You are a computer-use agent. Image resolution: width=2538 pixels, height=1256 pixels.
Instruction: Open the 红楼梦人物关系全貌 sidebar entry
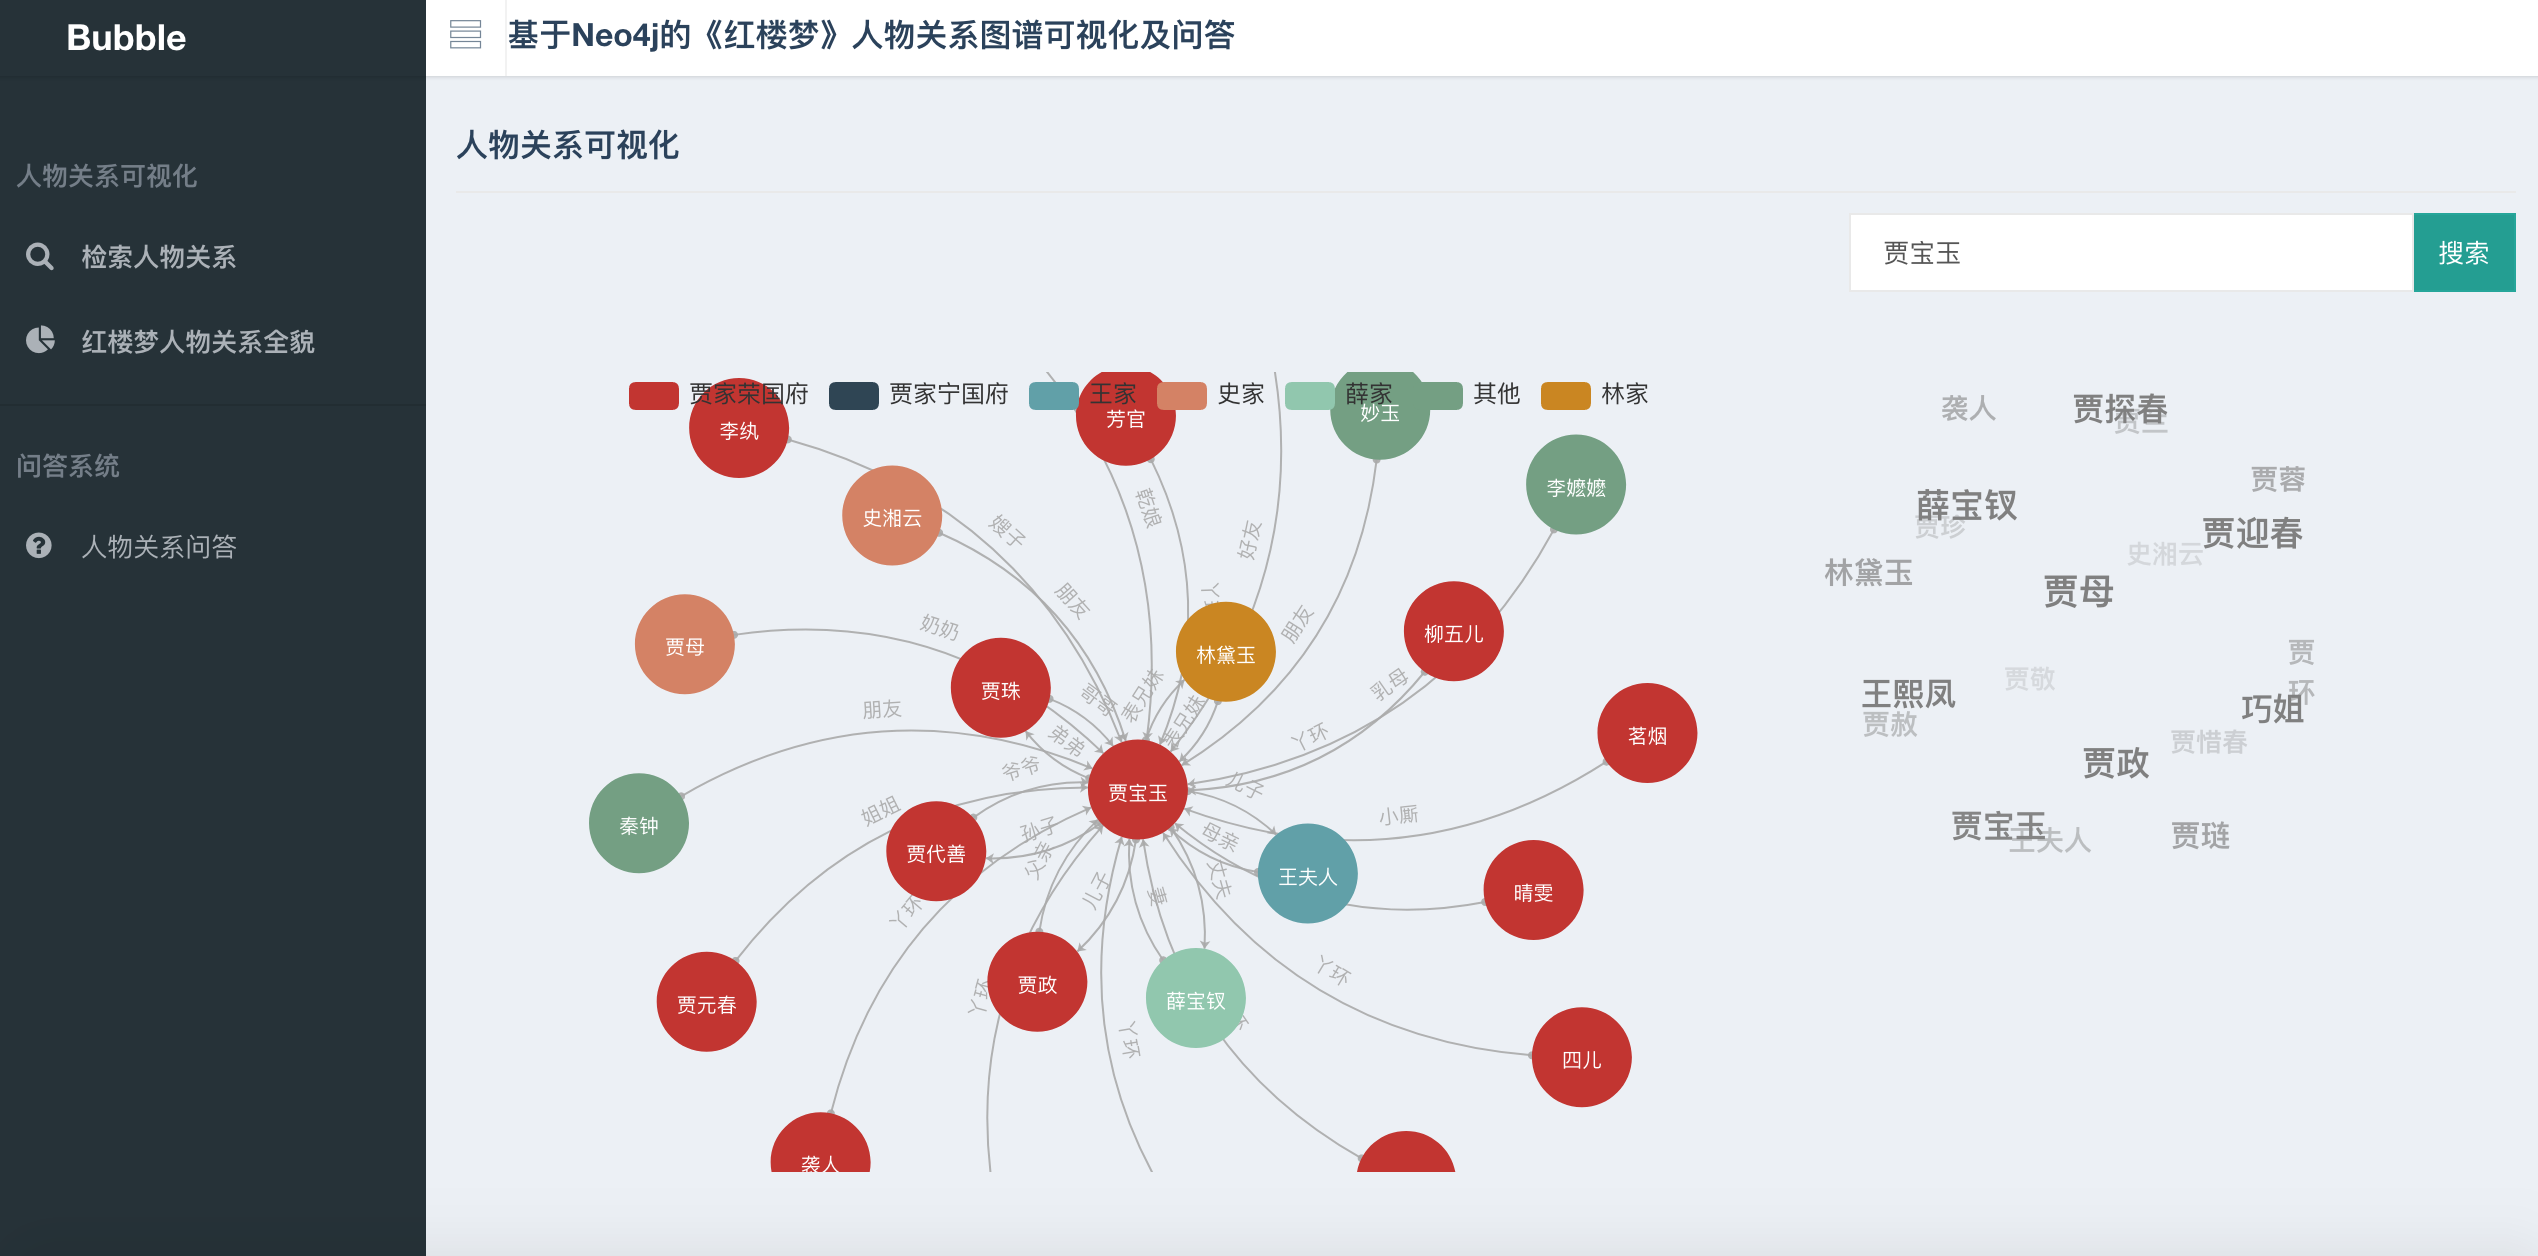(x=197, y=341)
